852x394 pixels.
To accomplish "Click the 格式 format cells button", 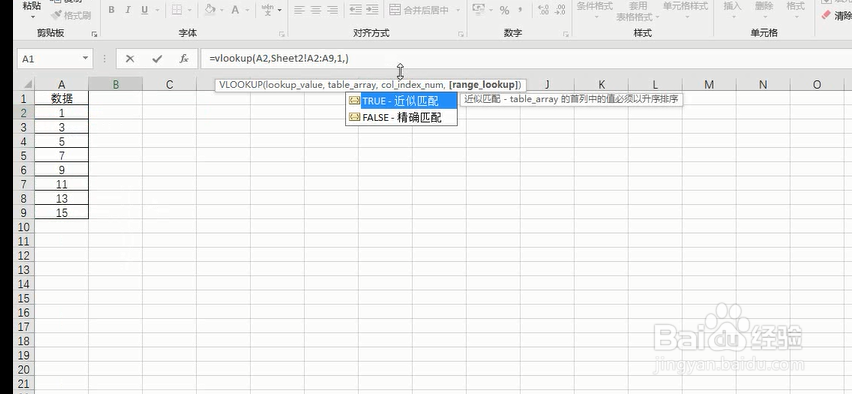I will 795,10.
